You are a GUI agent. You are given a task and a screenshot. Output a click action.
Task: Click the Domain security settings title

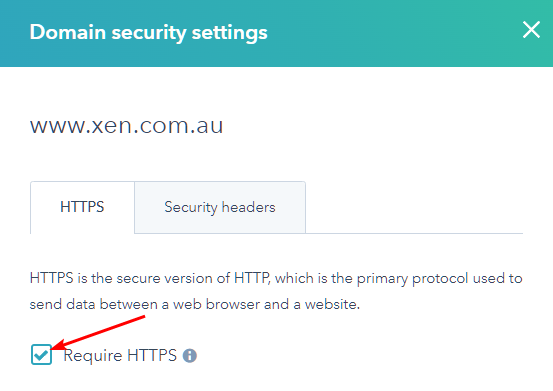click(x=148, y=32)
